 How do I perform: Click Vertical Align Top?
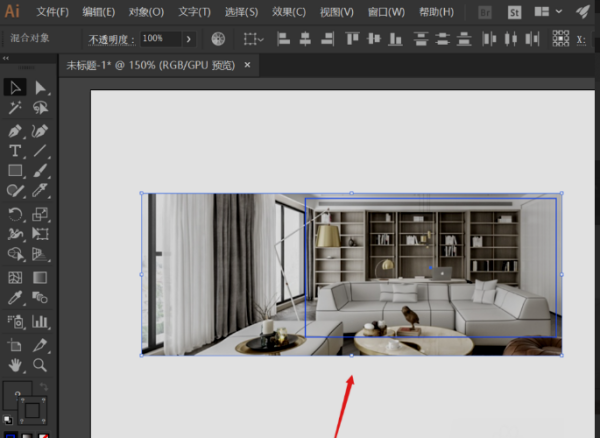coord(352,39)
